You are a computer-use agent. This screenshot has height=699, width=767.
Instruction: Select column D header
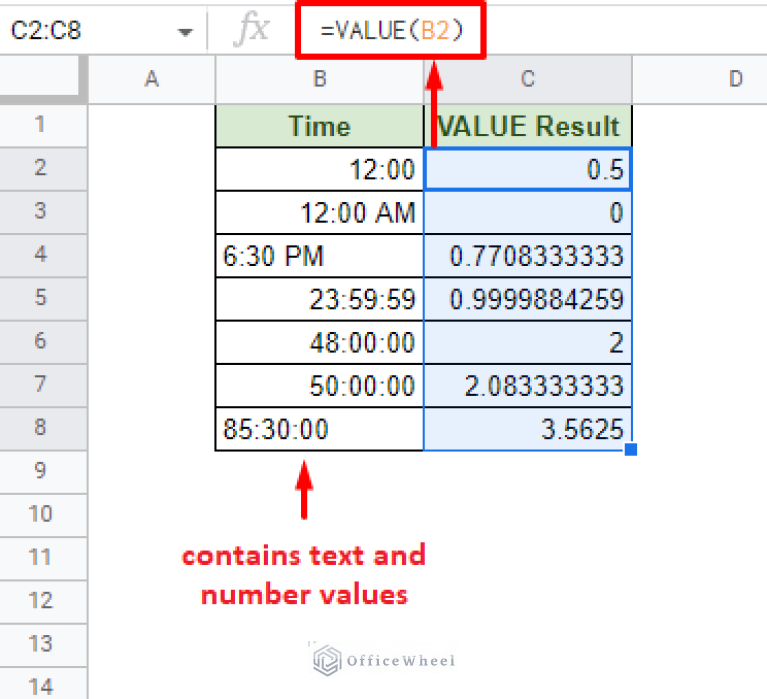720,79
